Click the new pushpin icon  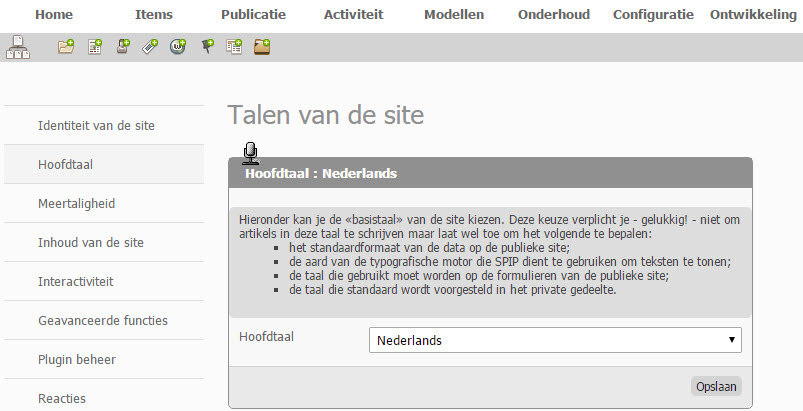207,46
